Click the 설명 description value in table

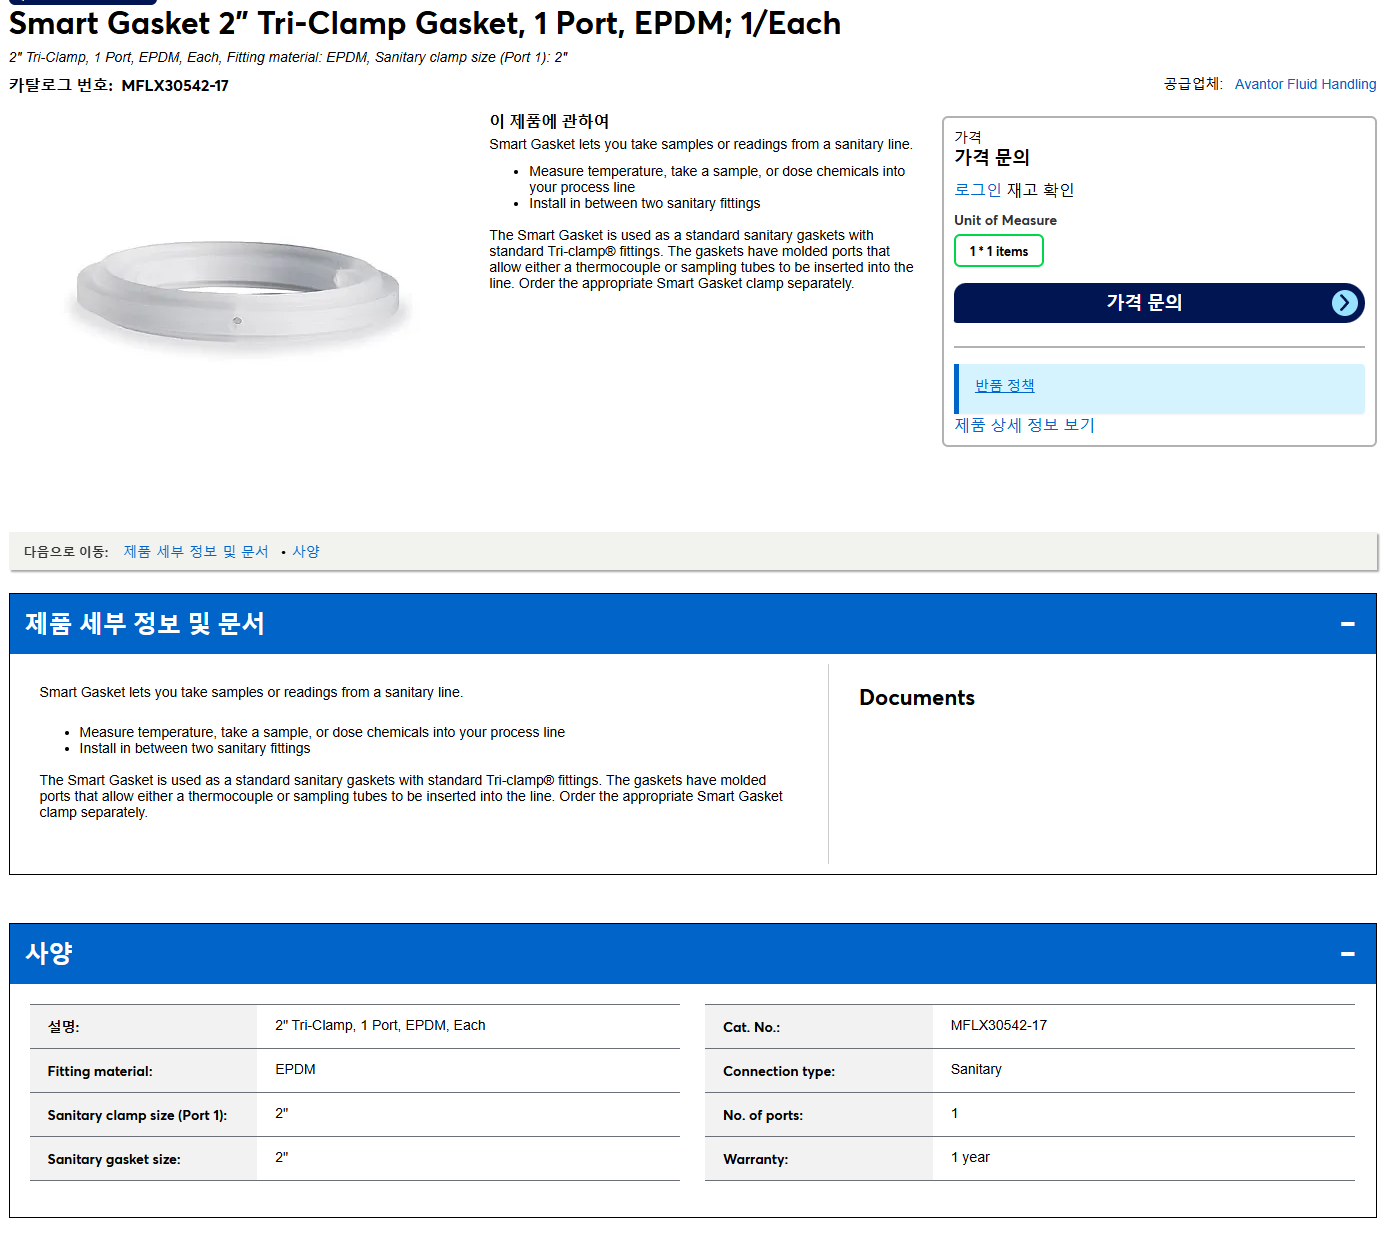pos(380,1026)
